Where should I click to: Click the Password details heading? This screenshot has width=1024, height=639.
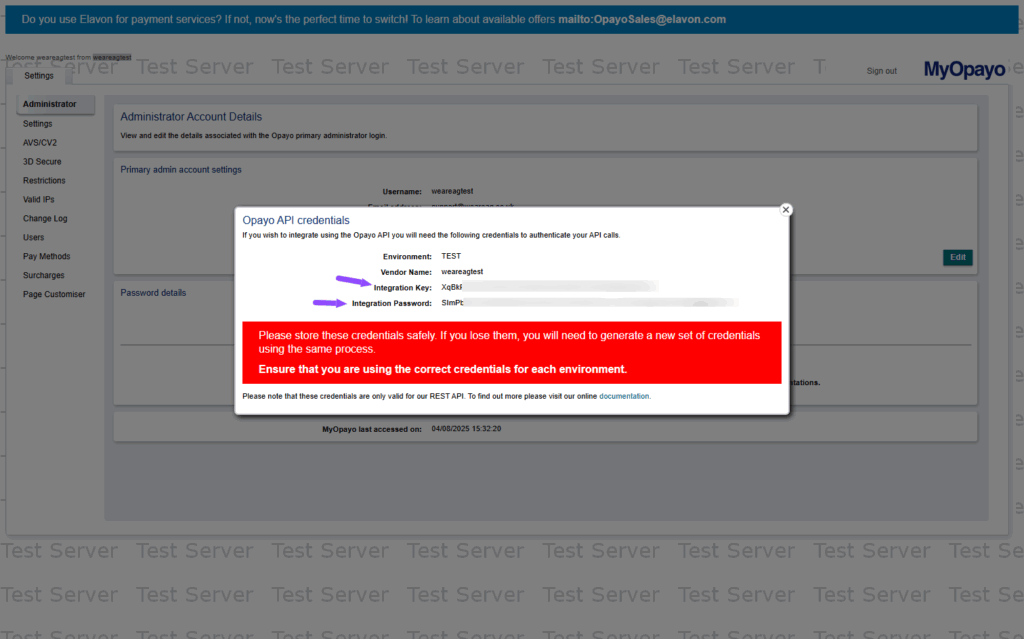pos(153,293)
